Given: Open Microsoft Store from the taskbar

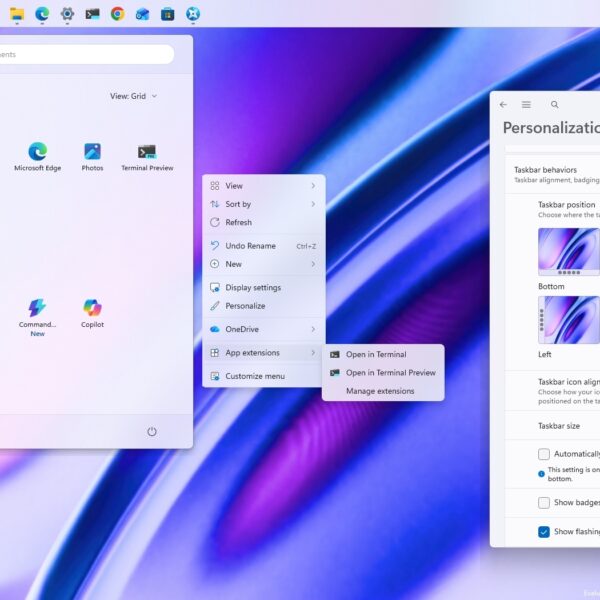Looking at the screenshot, I should [168, 14].
